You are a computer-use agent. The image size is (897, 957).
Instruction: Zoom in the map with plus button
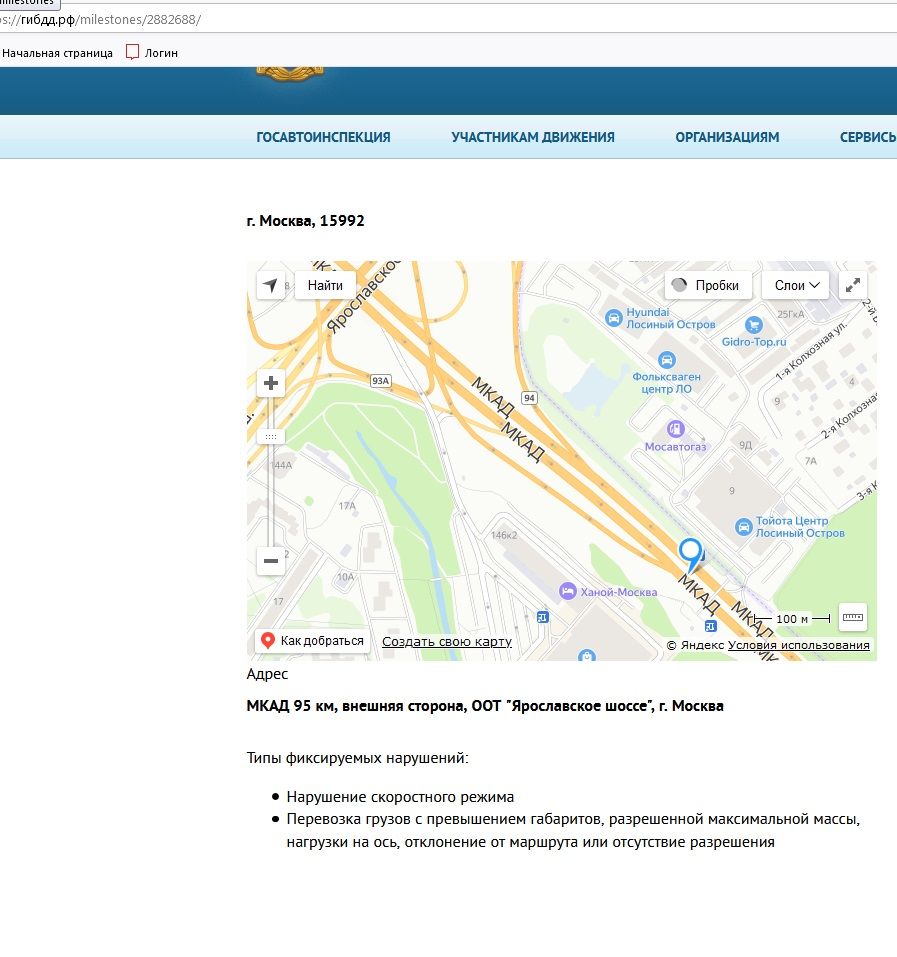[271, 383]
